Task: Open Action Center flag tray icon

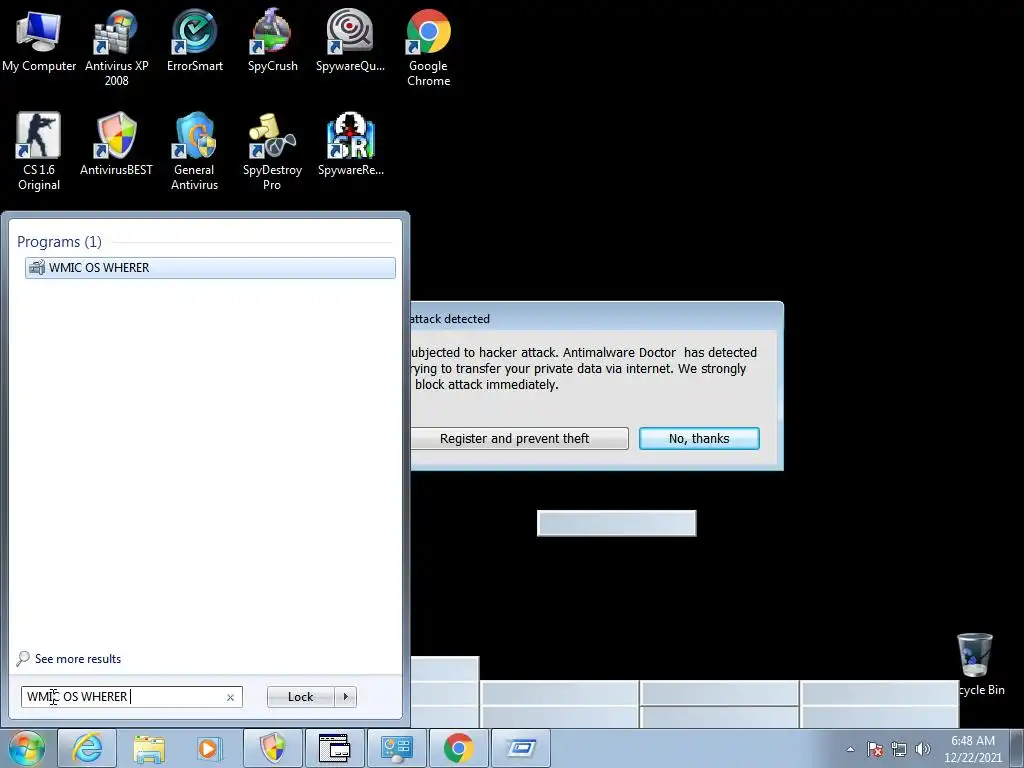Action: coord(875,749)
